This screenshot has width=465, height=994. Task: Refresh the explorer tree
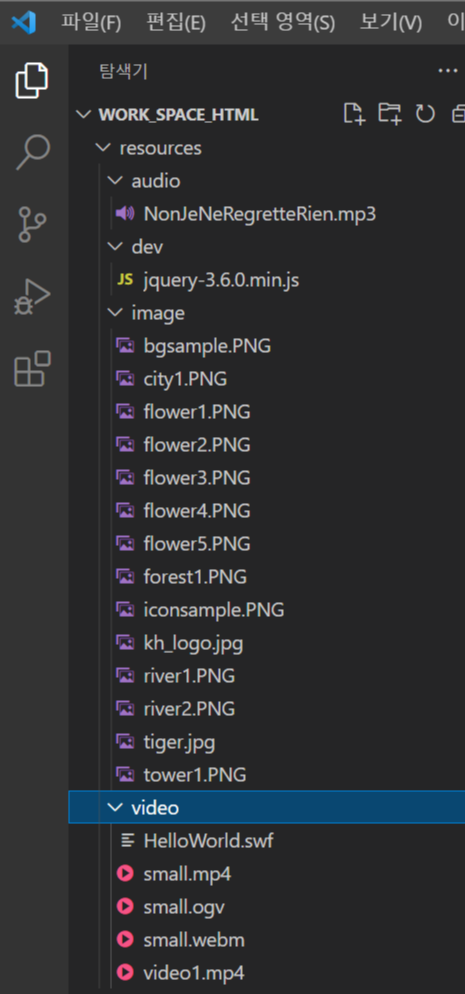(x=425, y=114)
